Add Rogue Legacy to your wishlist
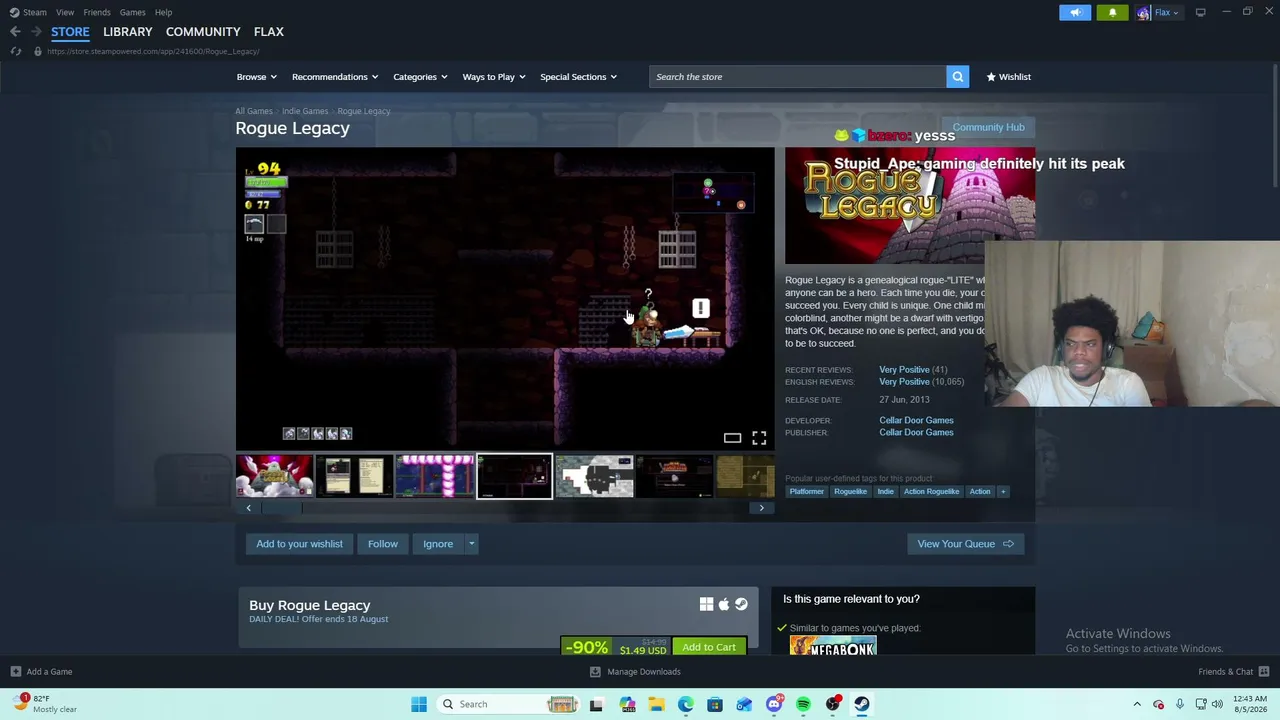Viewport: 1280px width, 720px height. [x=299, y=544]
